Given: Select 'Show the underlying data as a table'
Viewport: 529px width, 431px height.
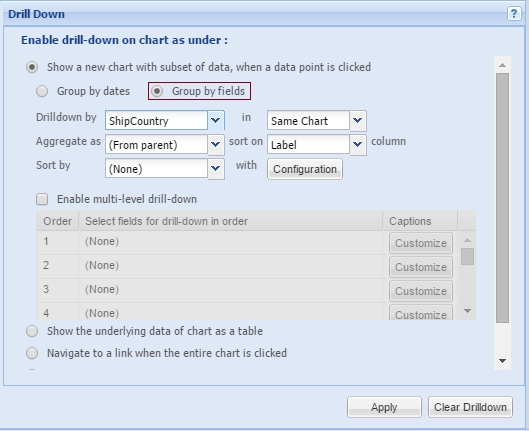Looking at the screenshot, I should coord(32,331).
